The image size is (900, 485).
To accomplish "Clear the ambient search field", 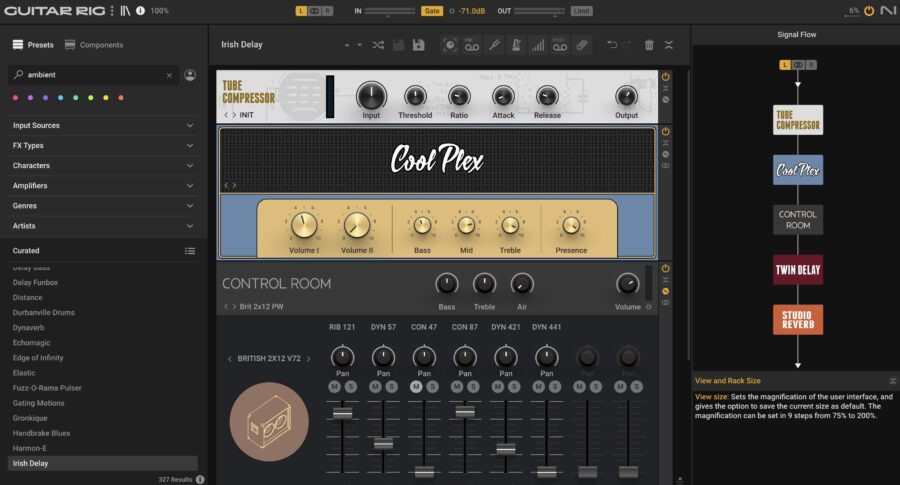I will click(x=169, y=75).
